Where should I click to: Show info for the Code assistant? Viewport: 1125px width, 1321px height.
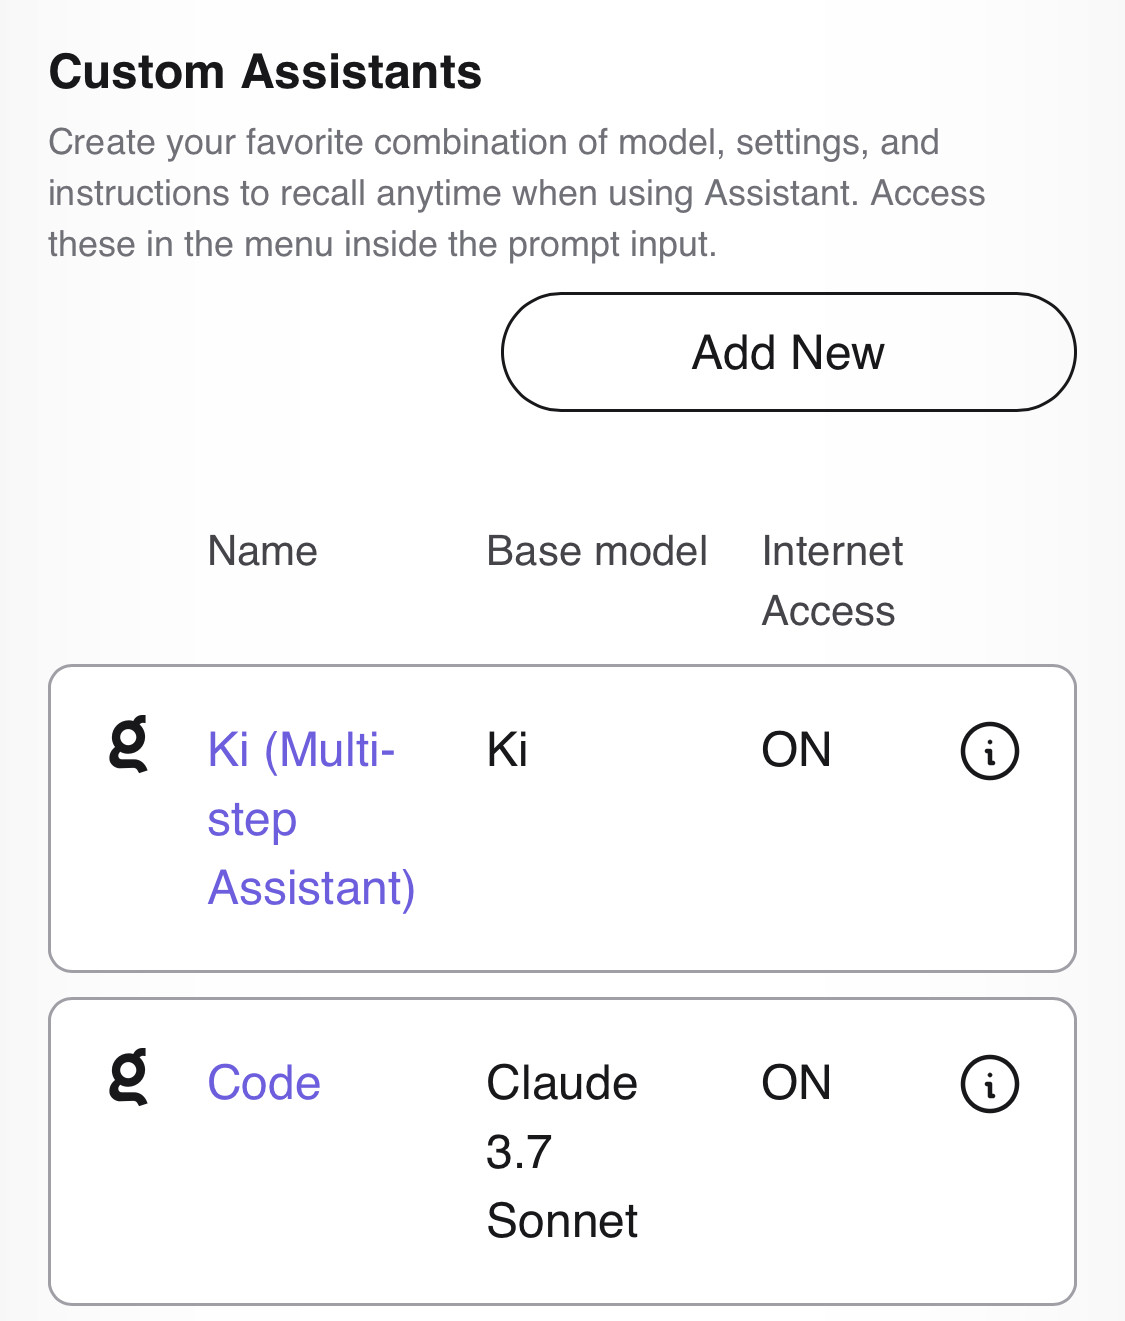[989, 1084]
